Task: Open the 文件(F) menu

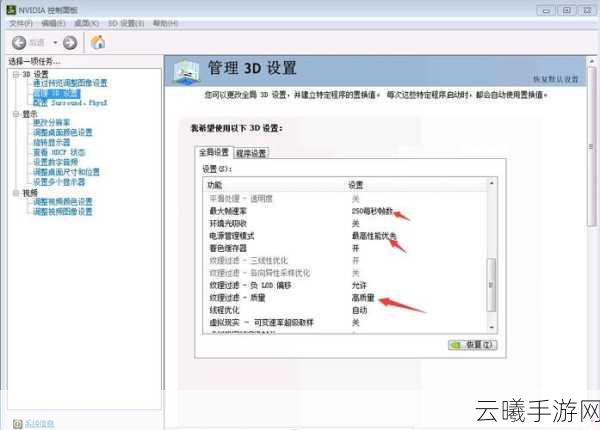Action: pyautogui.click(x=21, y=24)
